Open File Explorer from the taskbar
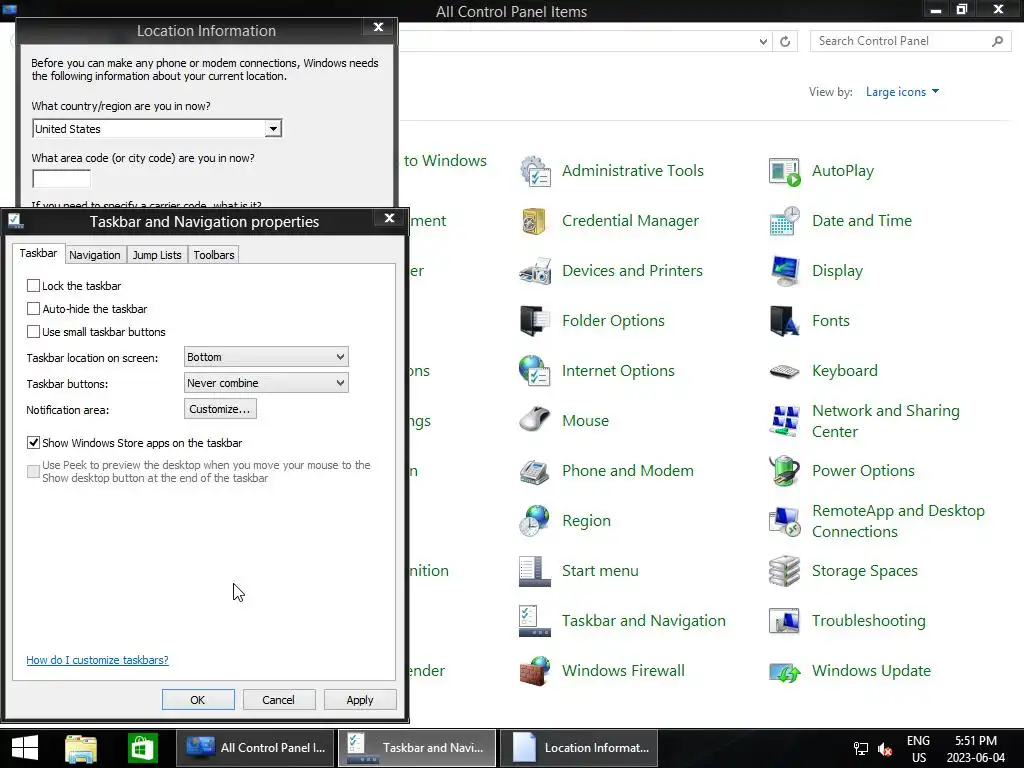Viewport: 1024px width, 768px height. 81,748
